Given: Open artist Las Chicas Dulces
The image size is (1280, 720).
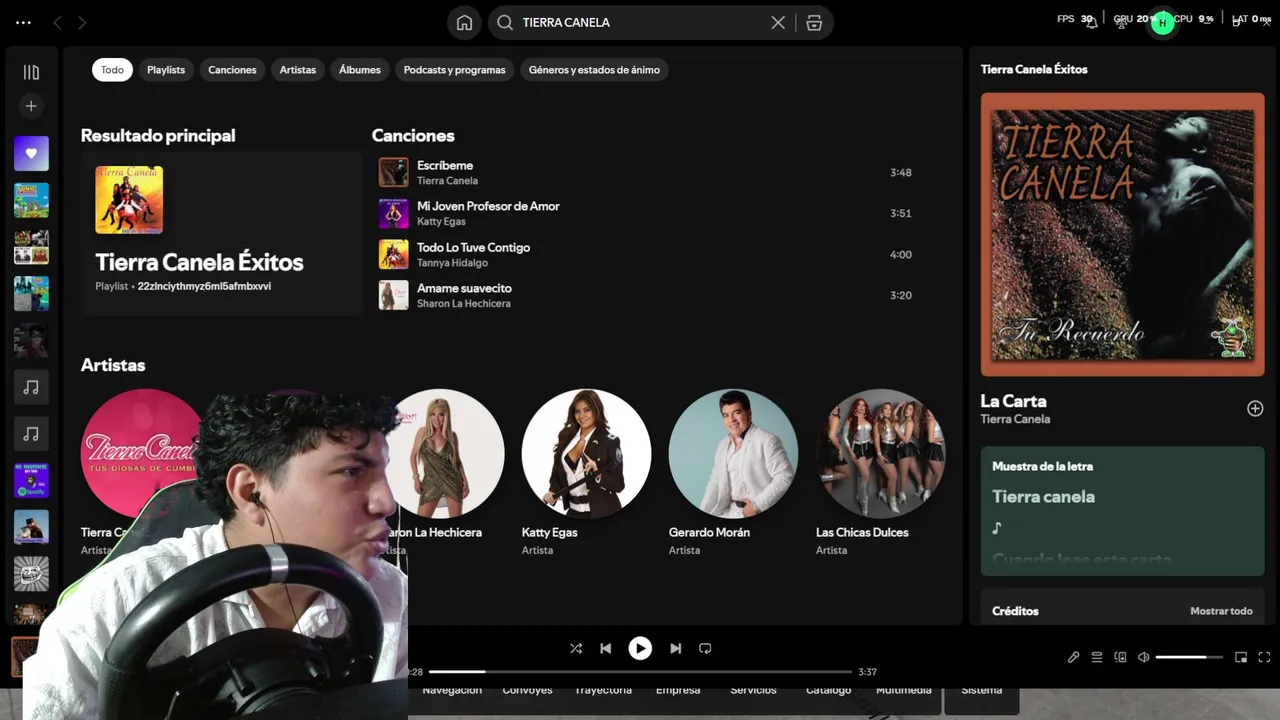Looking at the screenshot, I should (880, 453).
